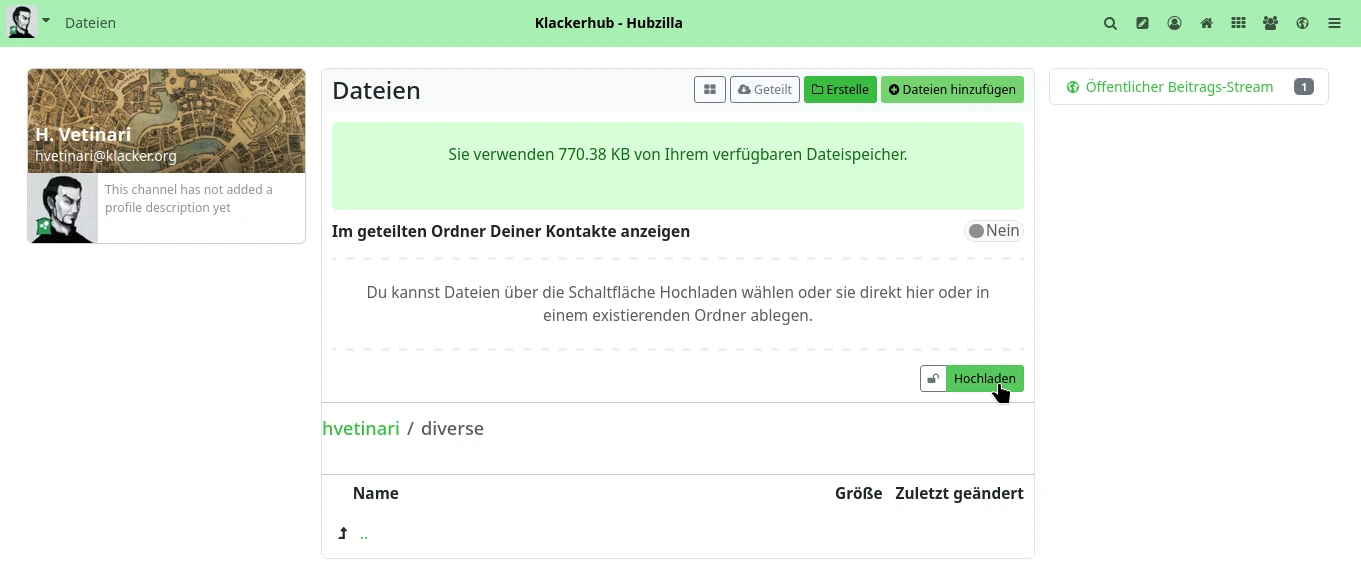Viewport: 1361px width, 569px height.
Task: Expand the Erstelle folder creation panel
Action: [x=840, y=90]
